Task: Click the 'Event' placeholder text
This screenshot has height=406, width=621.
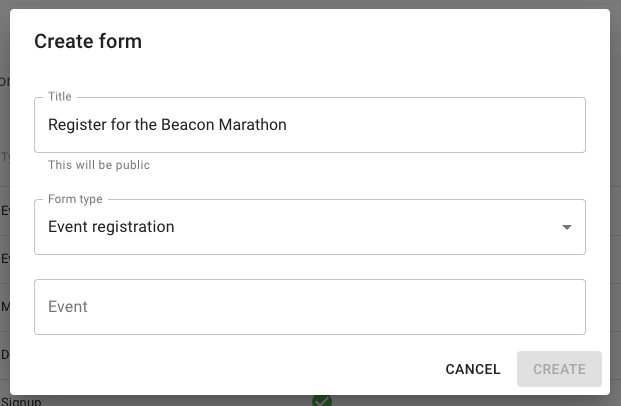Action: pyautogui.click(x=68, y=307)
